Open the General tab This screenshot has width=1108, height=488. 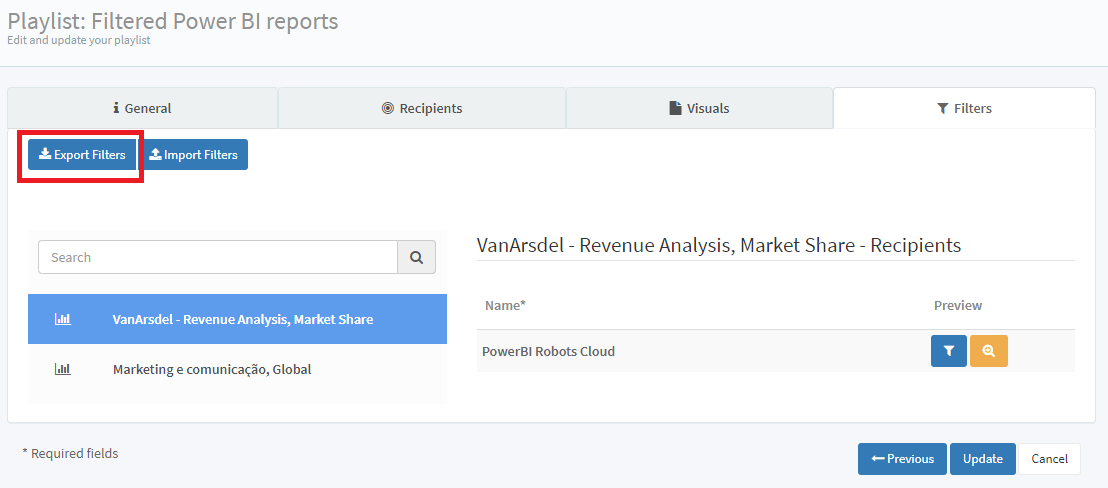coord(142,108)
